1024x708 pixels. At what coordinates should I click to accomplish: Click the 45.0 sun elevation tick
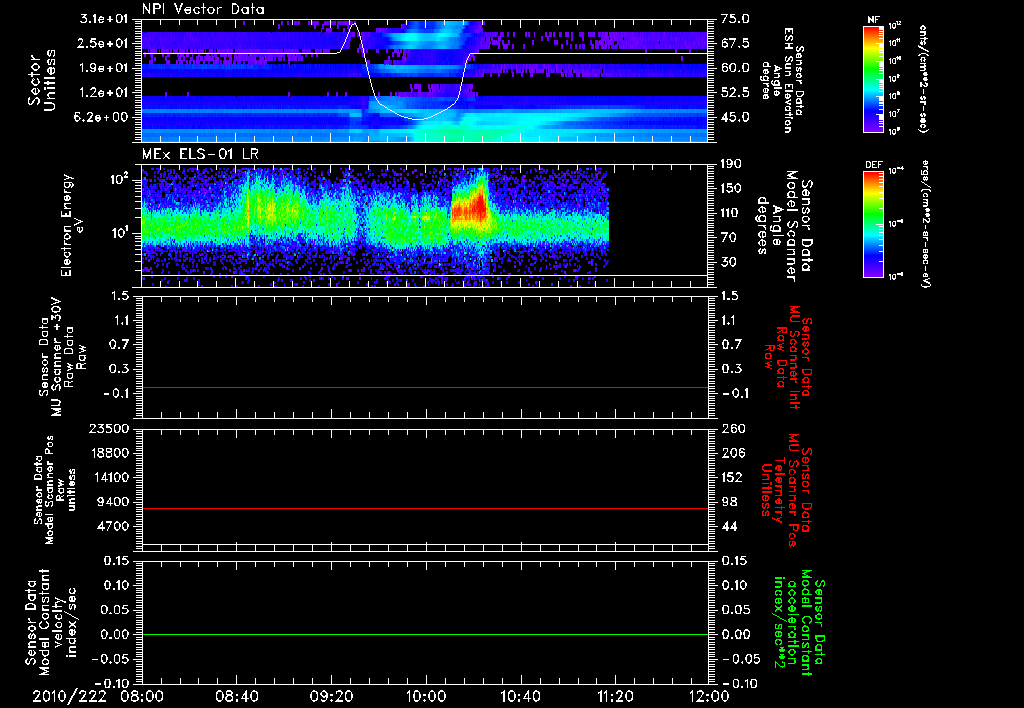(x=735, y=118)
